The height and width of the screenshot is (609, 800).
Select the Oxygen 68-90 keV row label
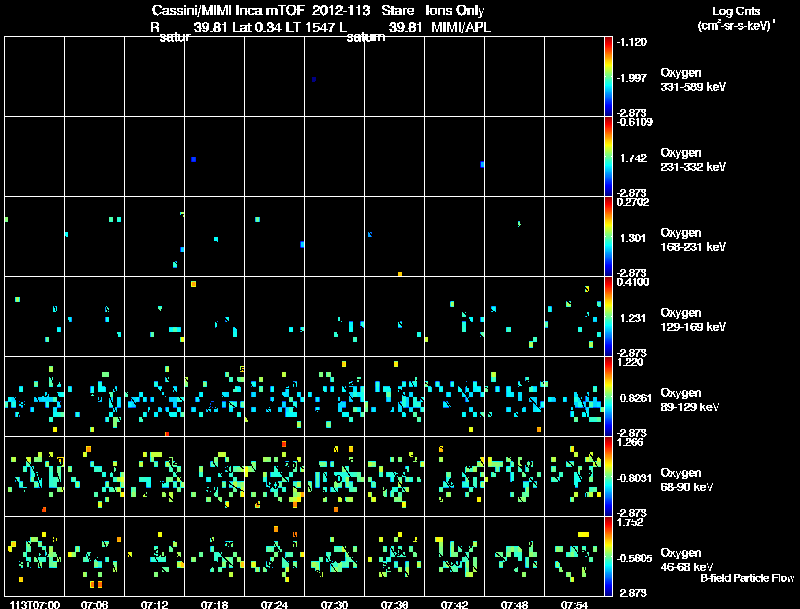(687, 480)
